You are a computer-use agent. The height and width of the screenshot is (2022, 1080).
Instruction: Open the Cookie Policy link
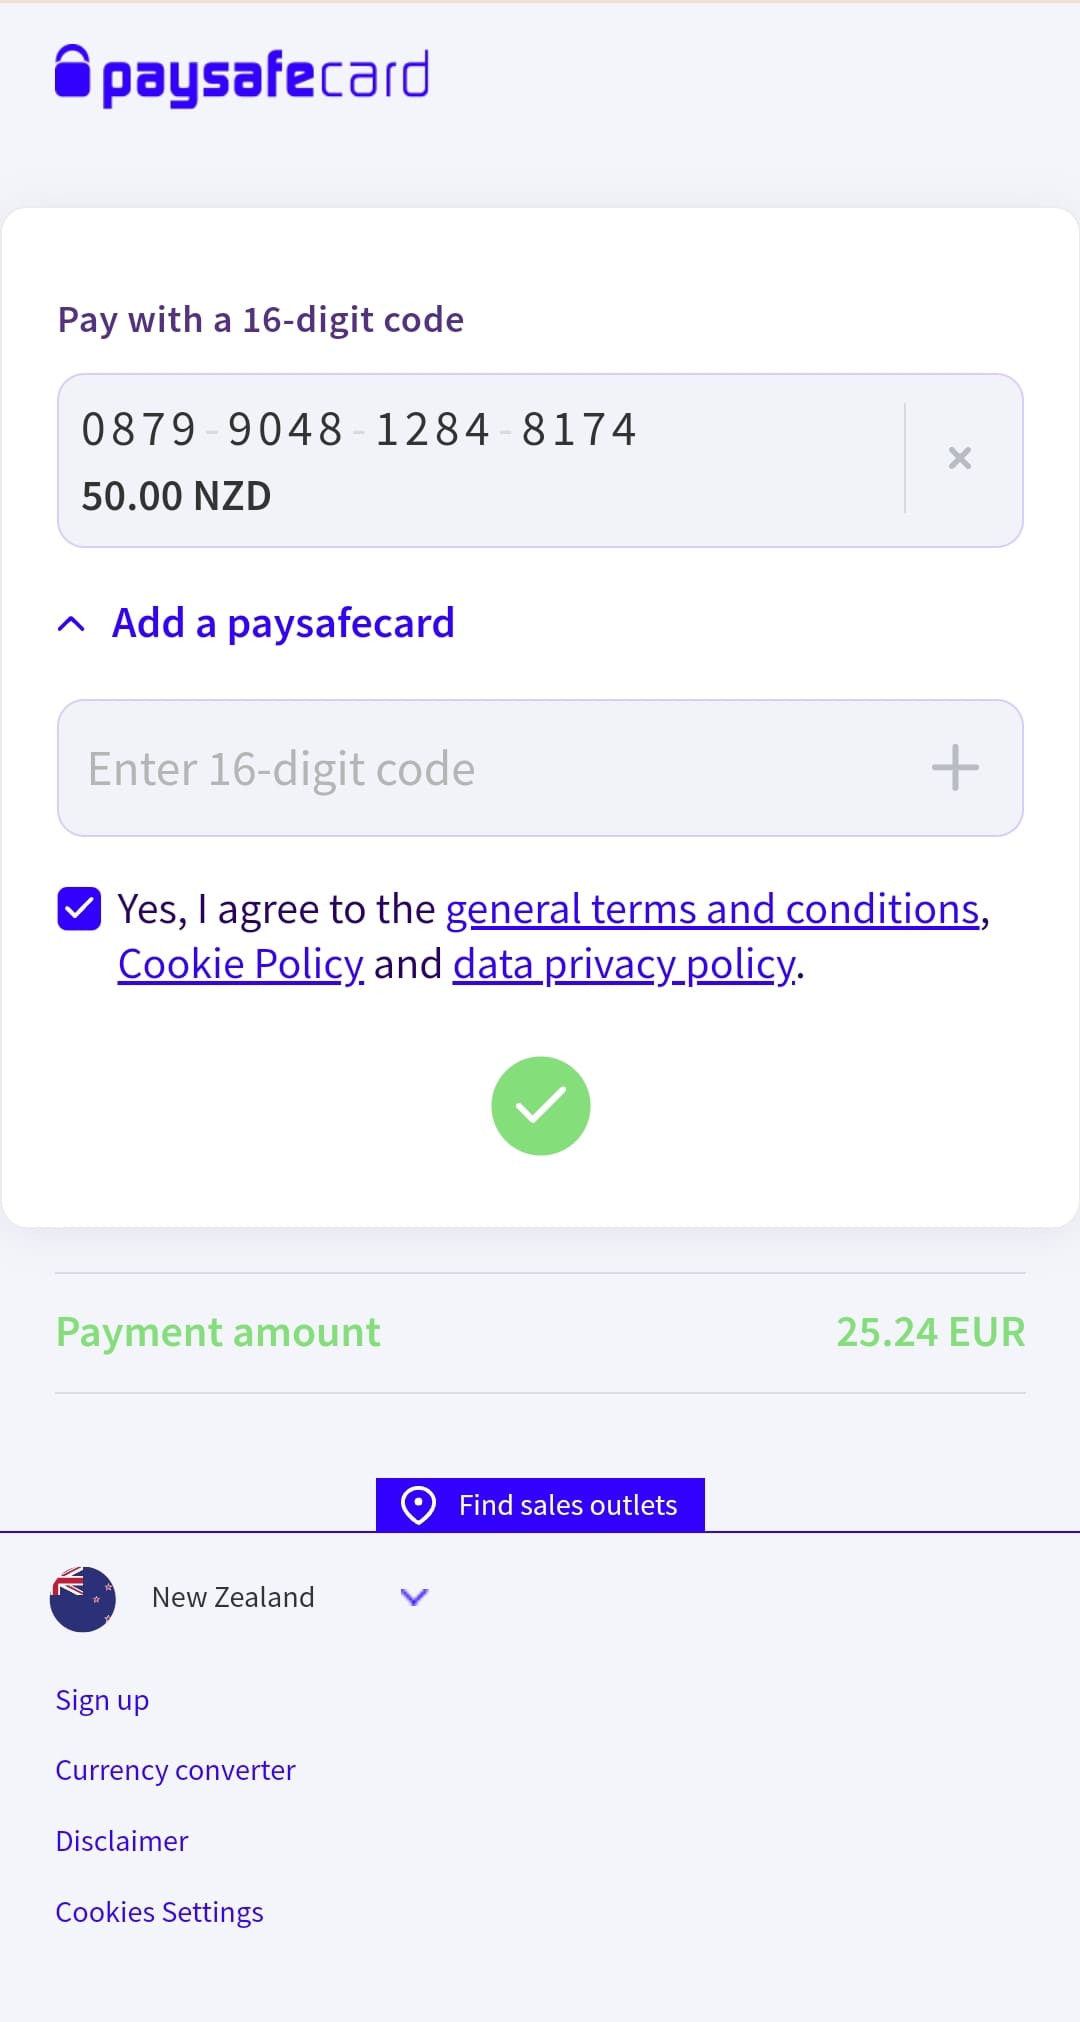point(240,964)
